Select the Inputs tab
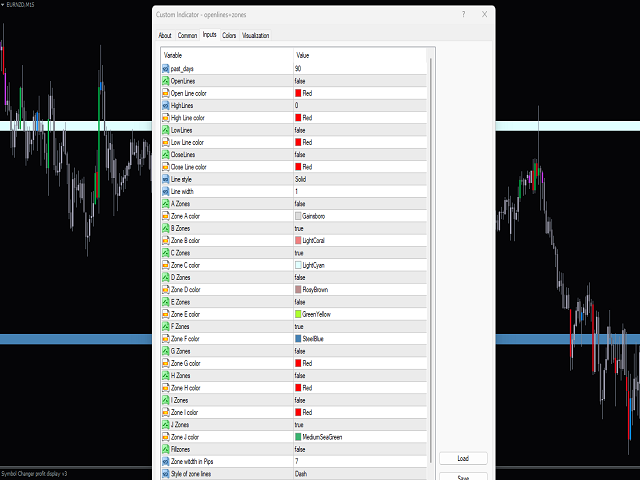640x480 pixels. tap(209, 35)
